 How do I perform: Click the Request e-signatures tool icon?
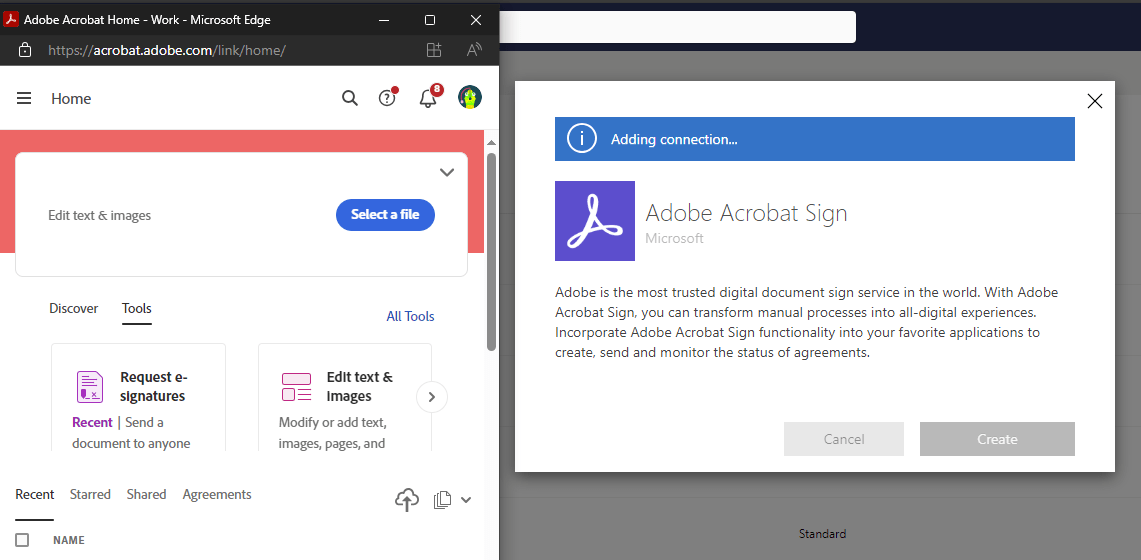90,386
